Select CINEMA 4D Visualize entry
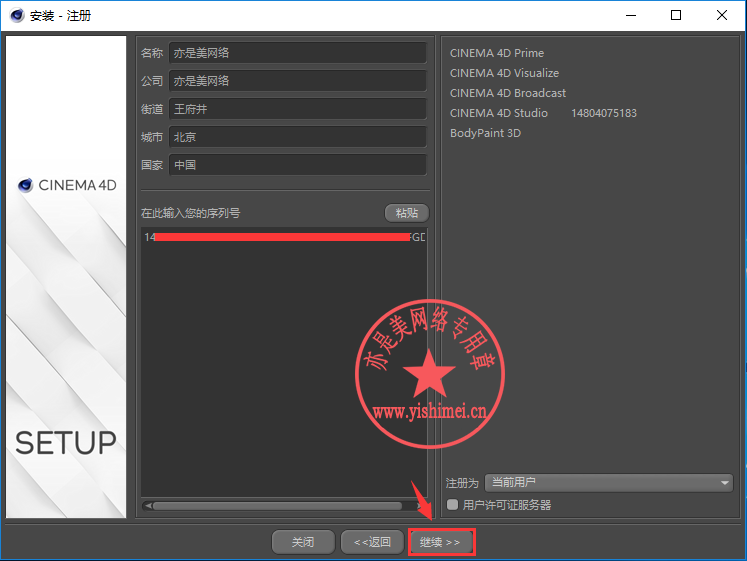 (x=505, y=73)
